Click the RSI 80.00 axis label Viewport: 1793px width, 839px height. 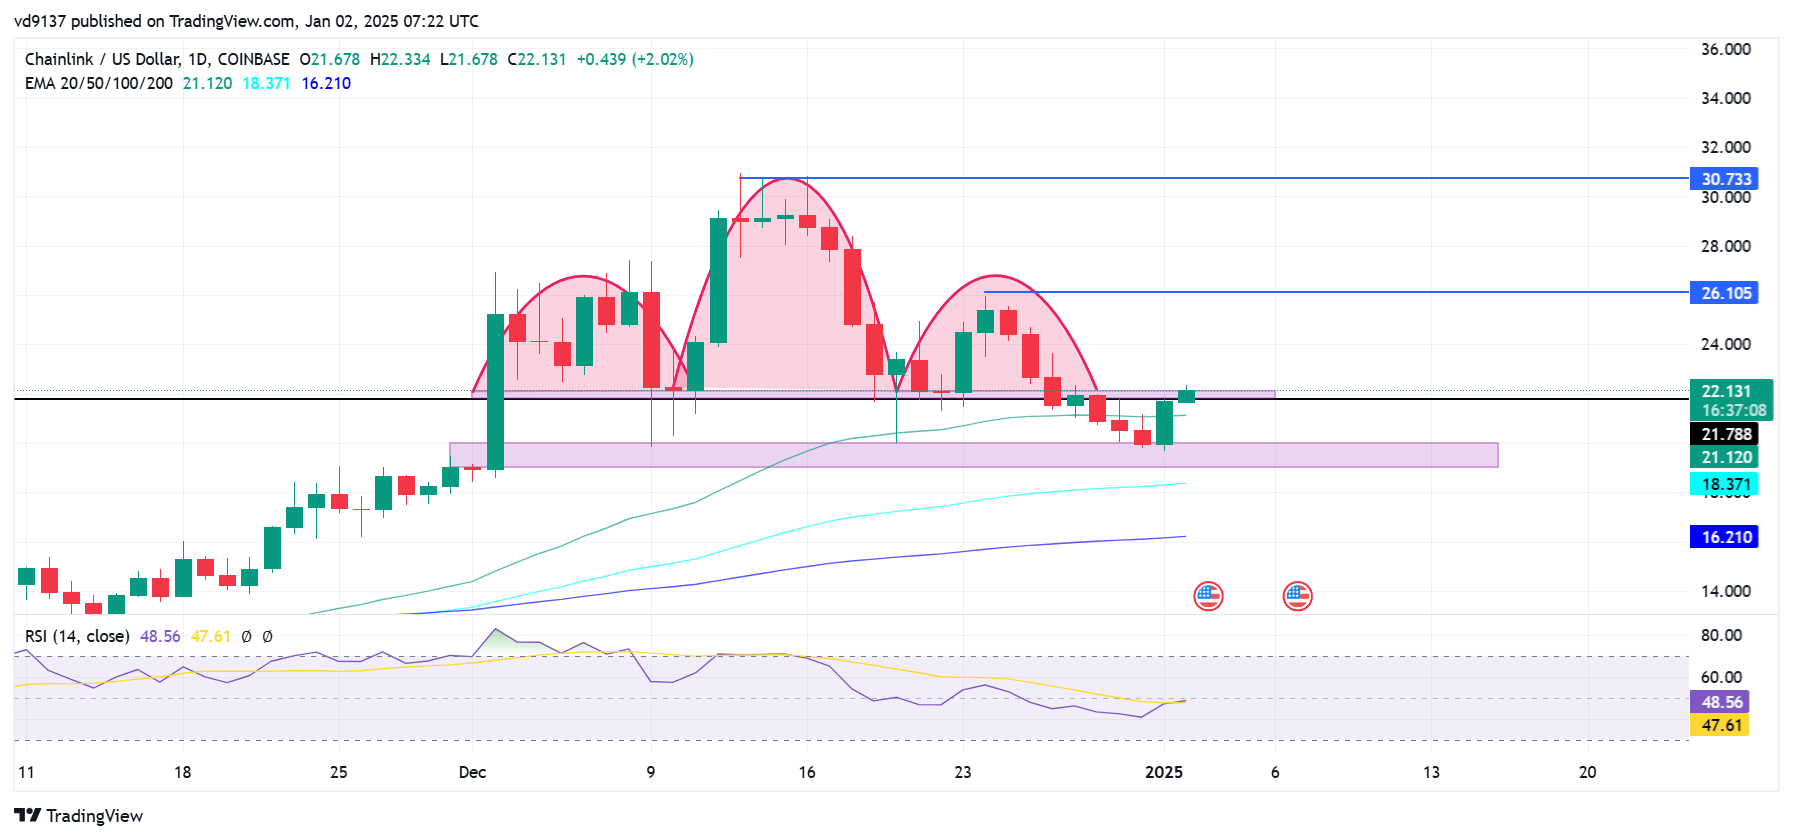point(1722,635)
